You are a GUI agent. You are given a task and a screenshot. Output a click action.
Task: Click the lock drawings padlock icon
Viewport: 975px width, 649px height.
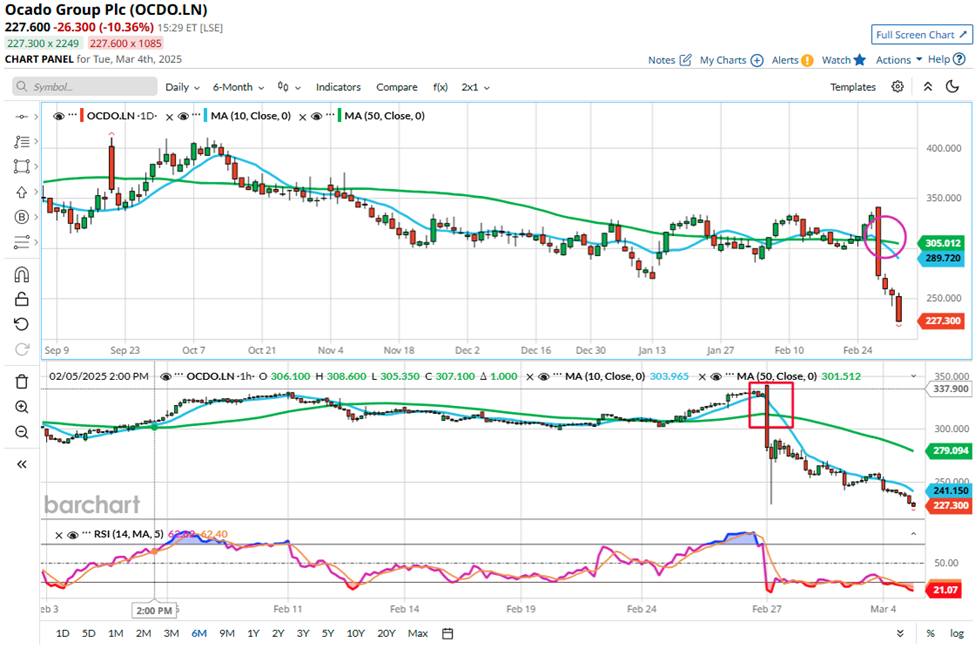21,299
